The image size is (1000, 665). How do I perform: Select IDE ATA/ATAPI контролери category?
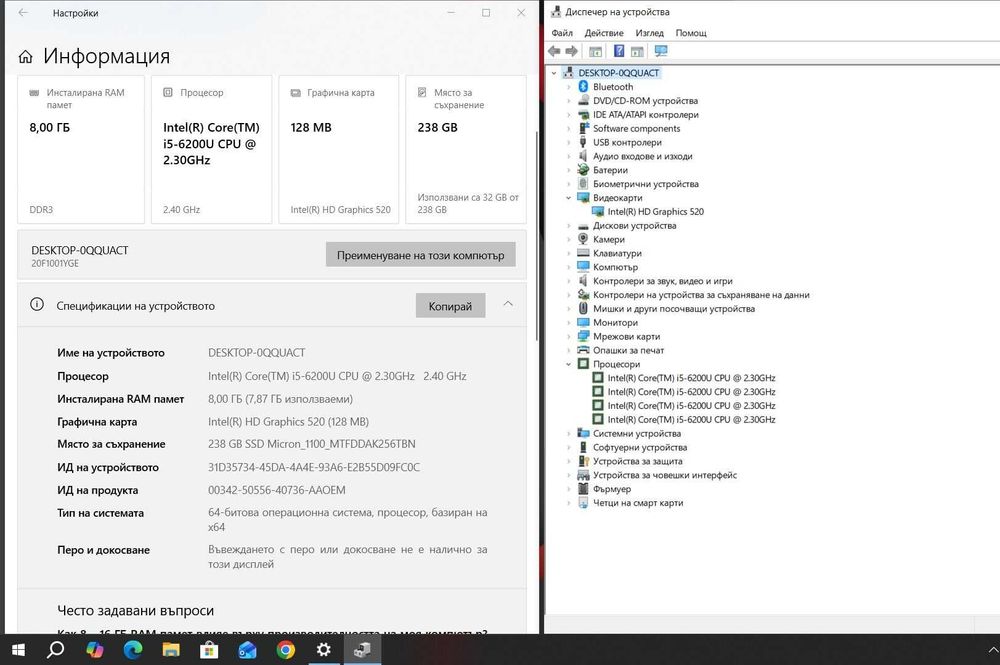pyautogui.click(x=645, y=115)
